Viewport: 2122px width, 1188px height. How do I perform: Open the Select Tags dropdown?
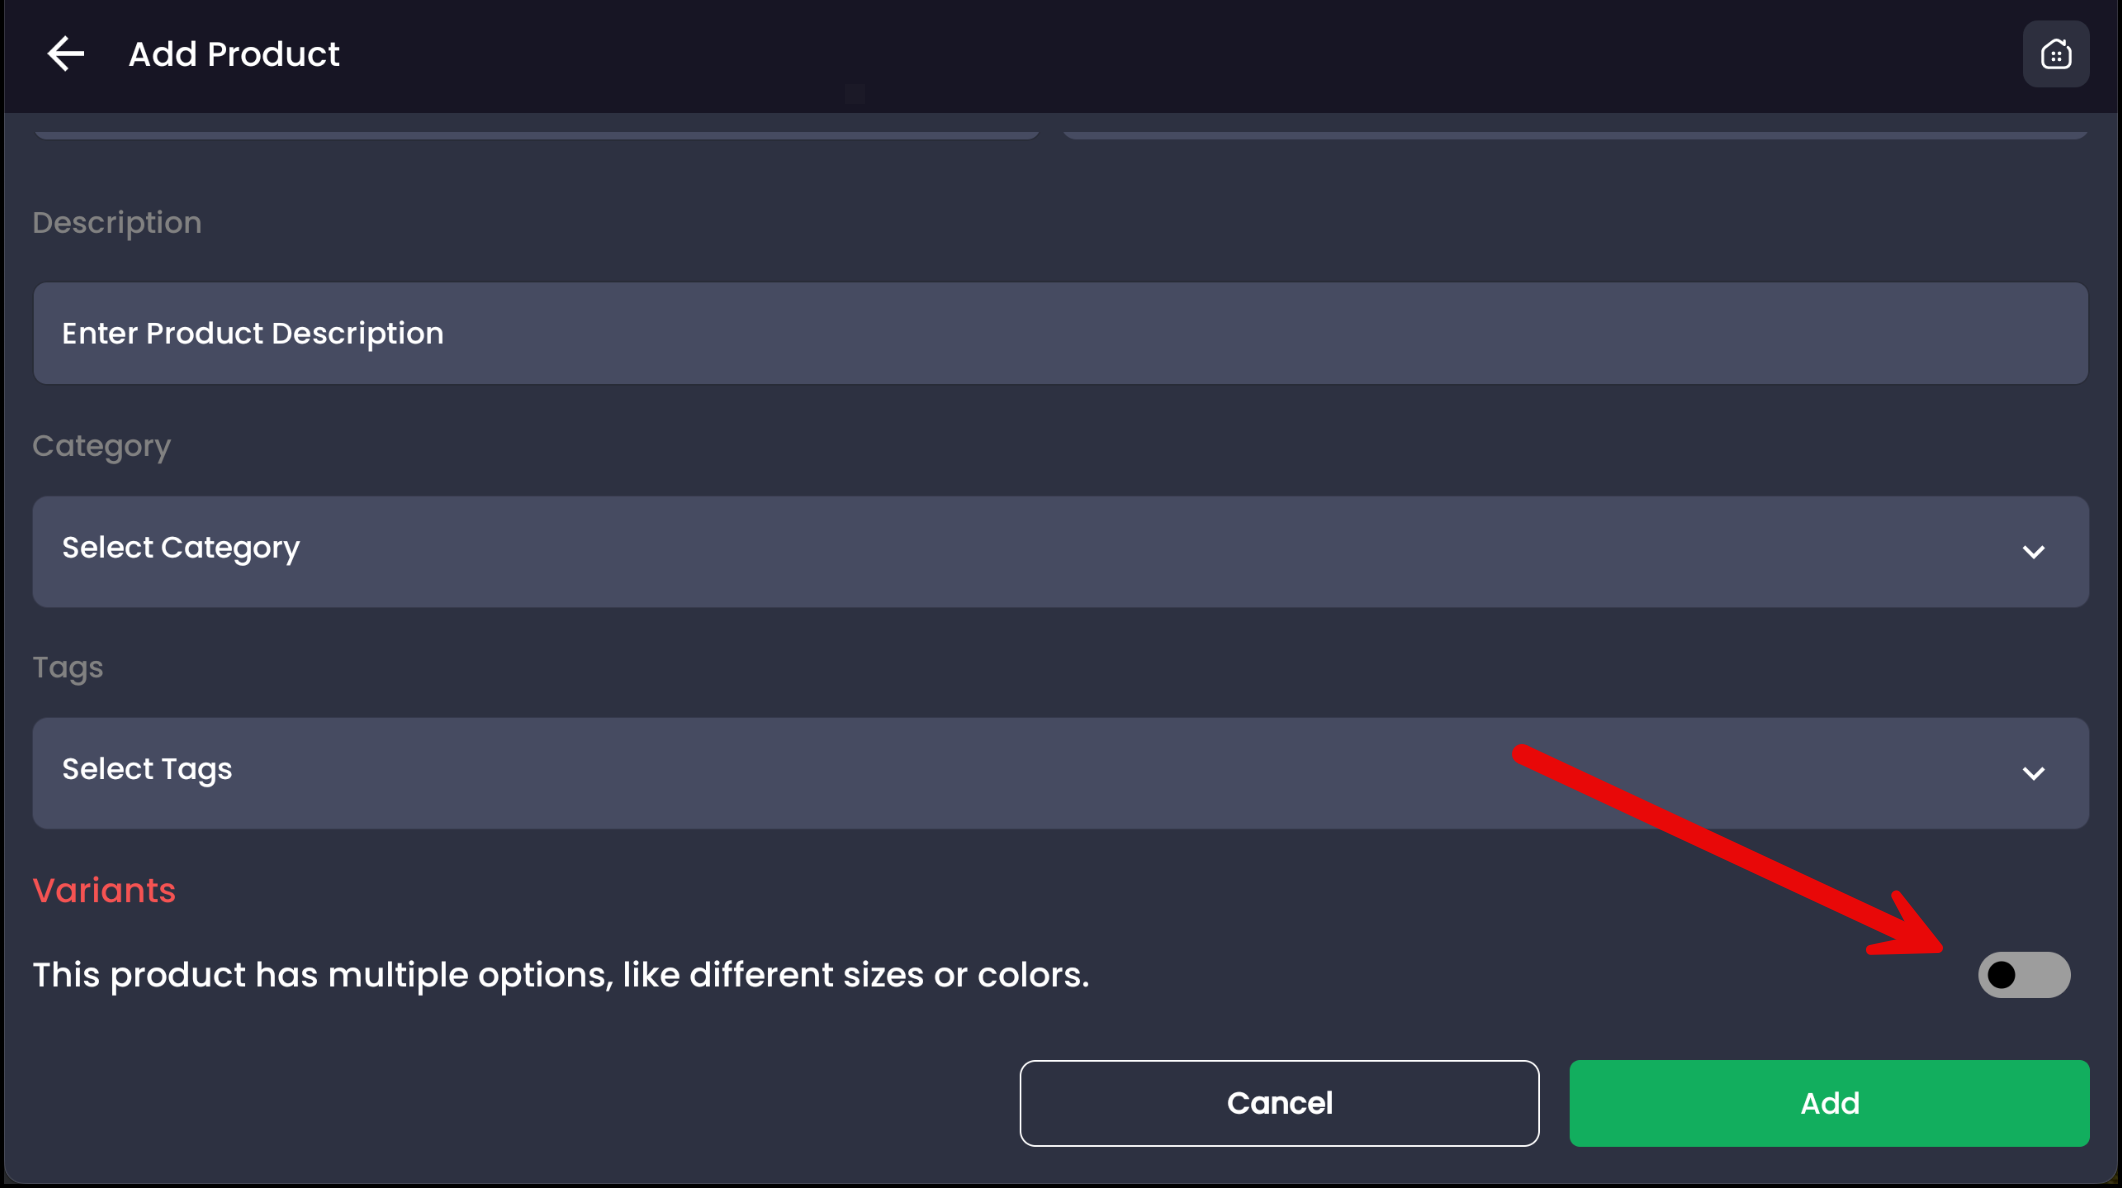(x=1060, y=772)
